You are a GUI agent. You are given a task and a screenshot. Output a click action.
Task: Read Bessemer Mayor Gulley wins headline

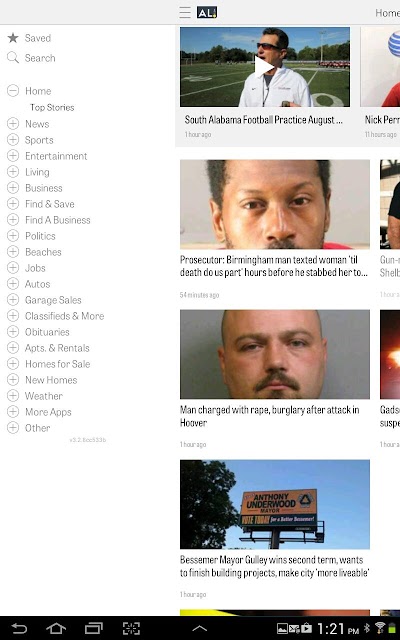[x=275, y=566]
